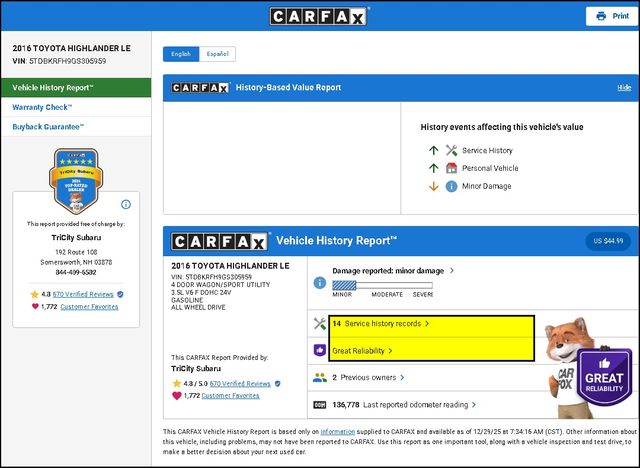Click the Great Reliability shield badge
Screen dimensions: 640x468
point(603,376)
